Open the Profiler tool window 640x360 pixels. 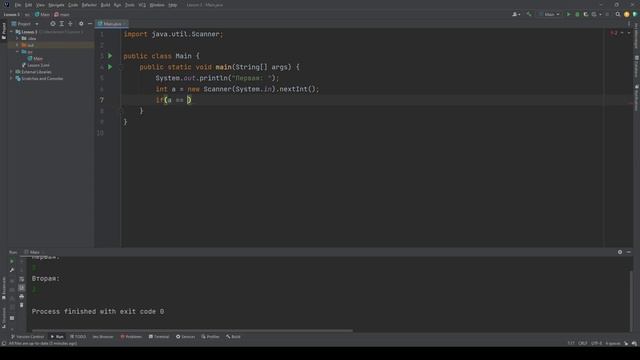[x=211, y=337]
